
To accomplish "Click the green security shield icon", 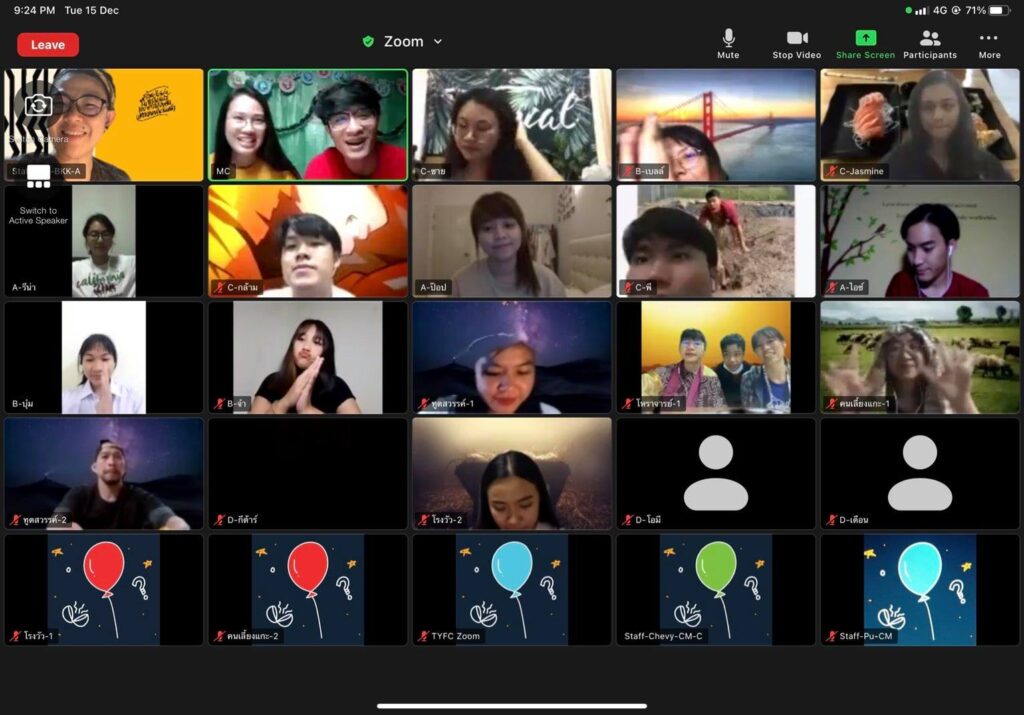I will (x=368, y=42).
